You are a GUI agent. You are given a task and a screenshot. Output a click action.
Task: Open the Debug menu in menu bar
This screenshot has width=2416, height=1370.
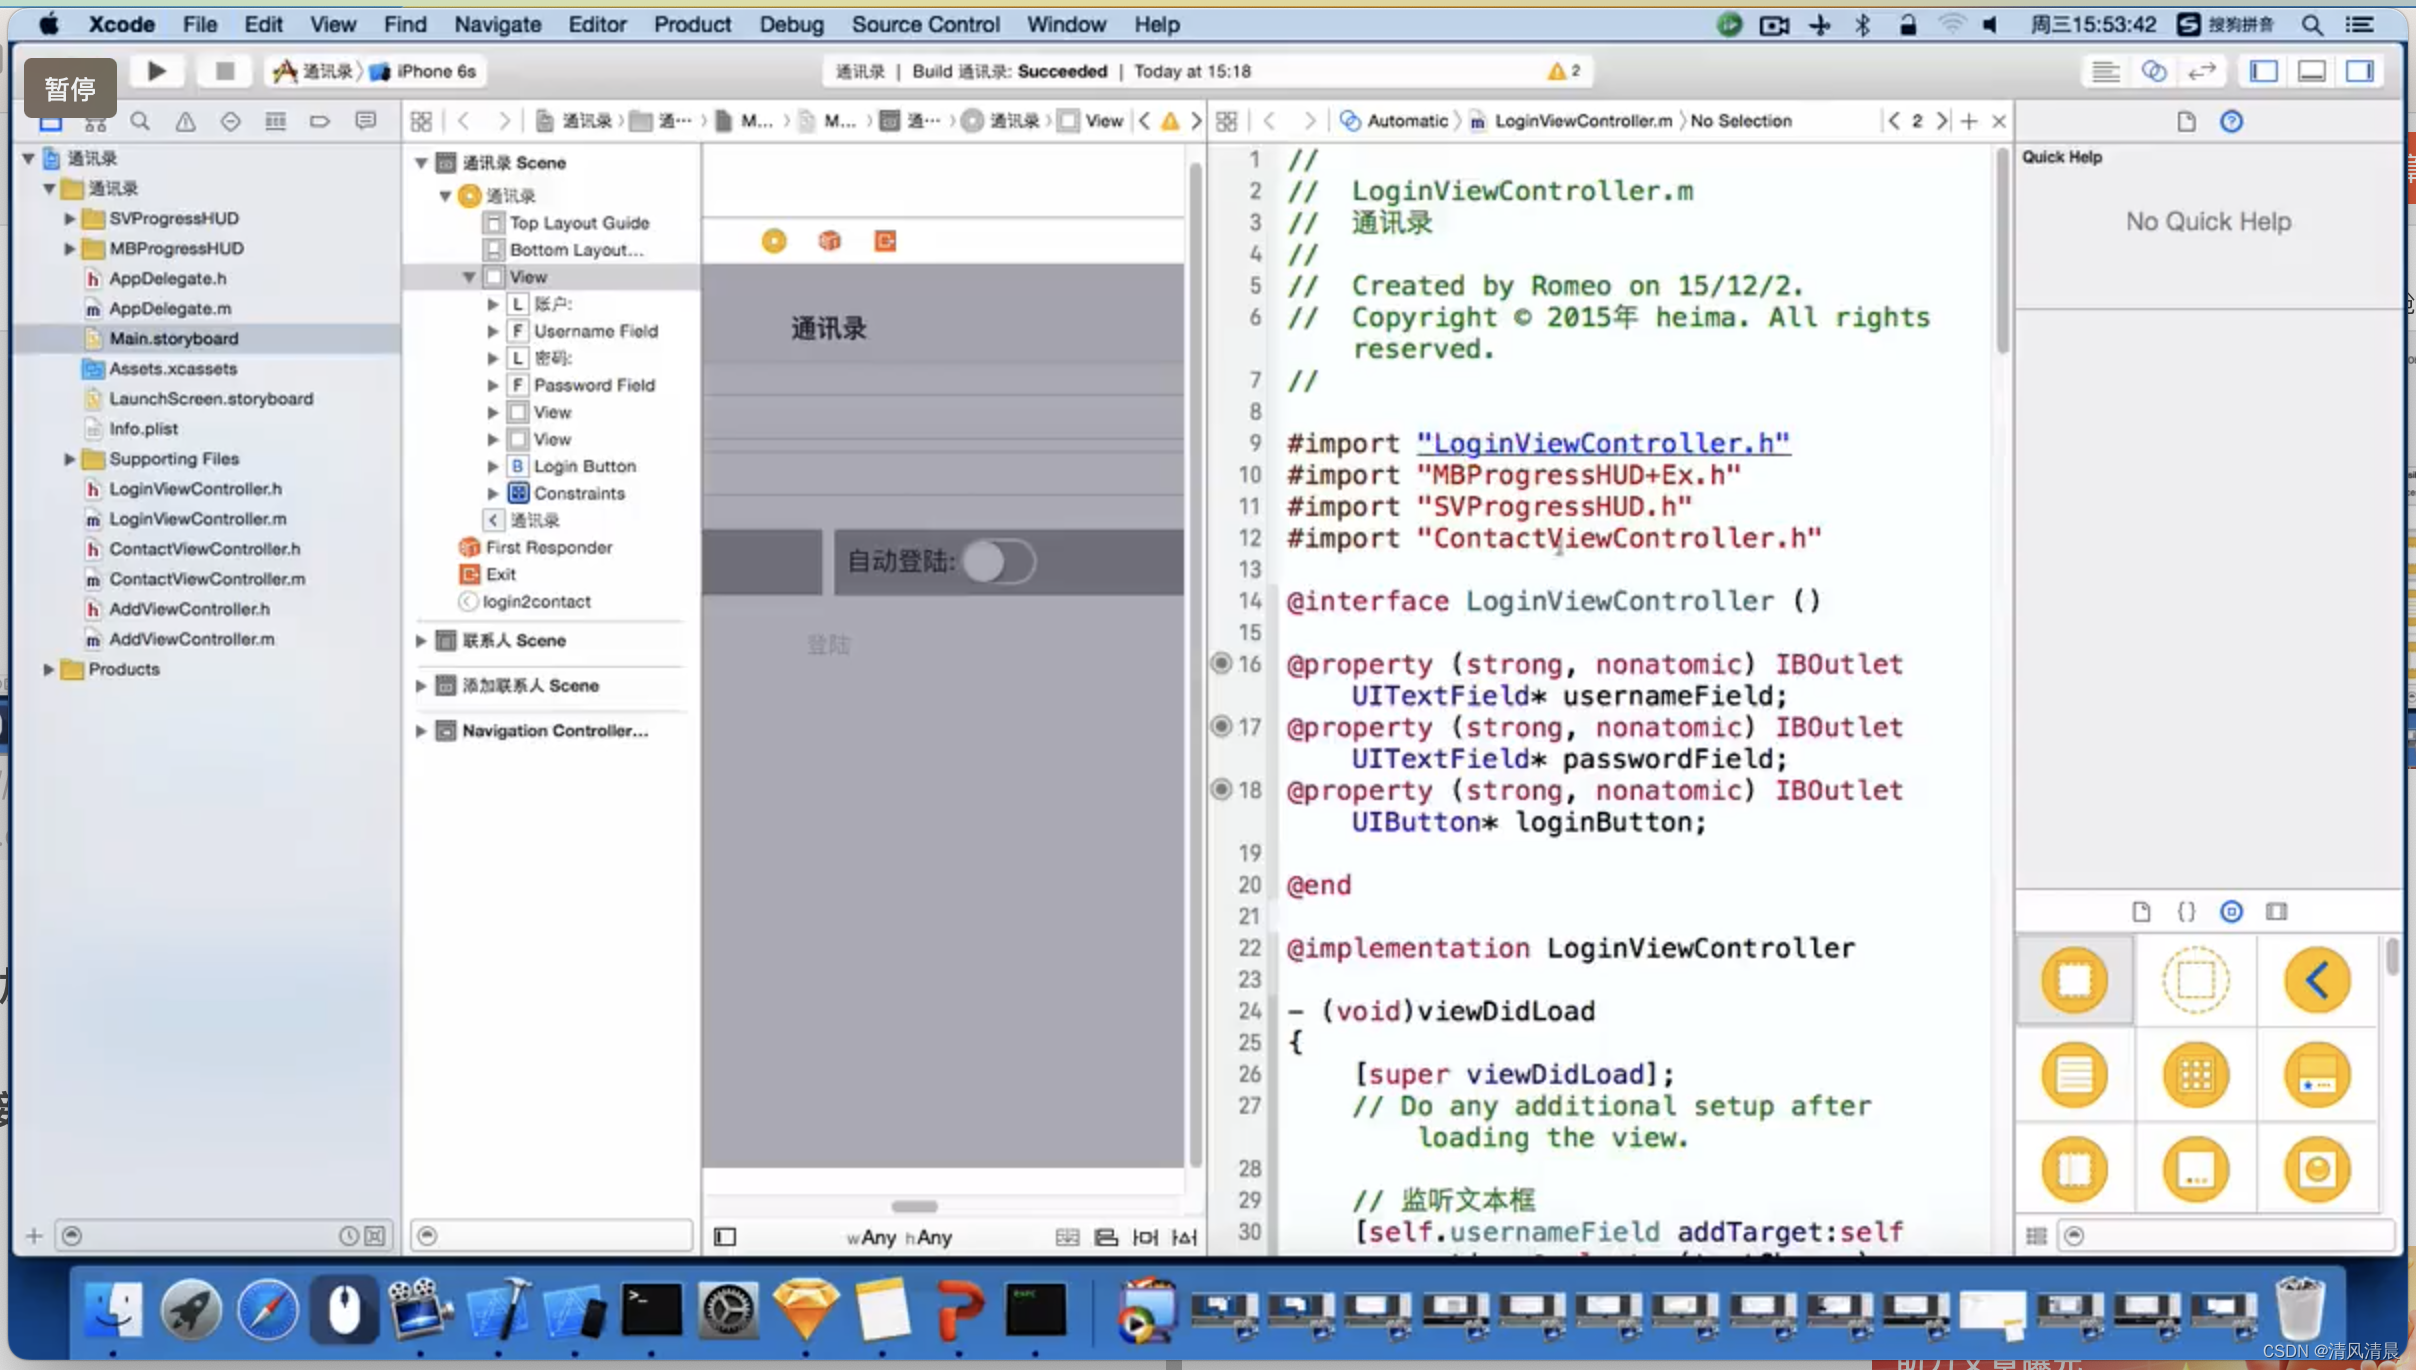pyautogui.click(x=793, y=23)
